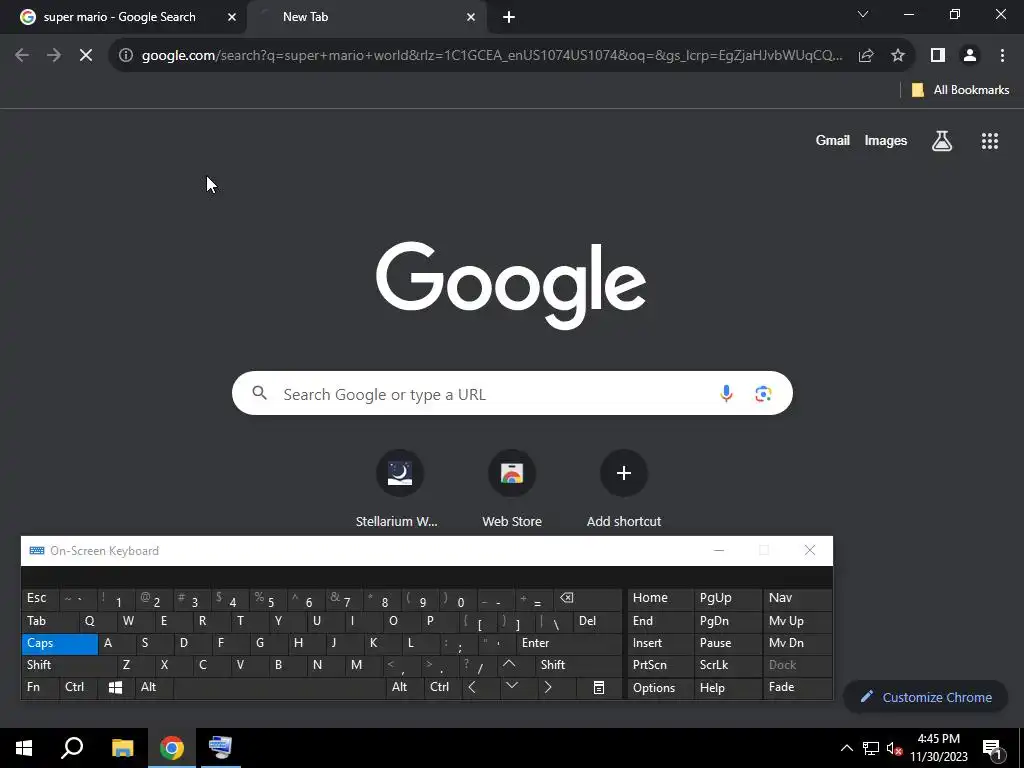This screenshot has width=1024, height=768.
Task: Open Windows Start menu
Action: (24, 748)
